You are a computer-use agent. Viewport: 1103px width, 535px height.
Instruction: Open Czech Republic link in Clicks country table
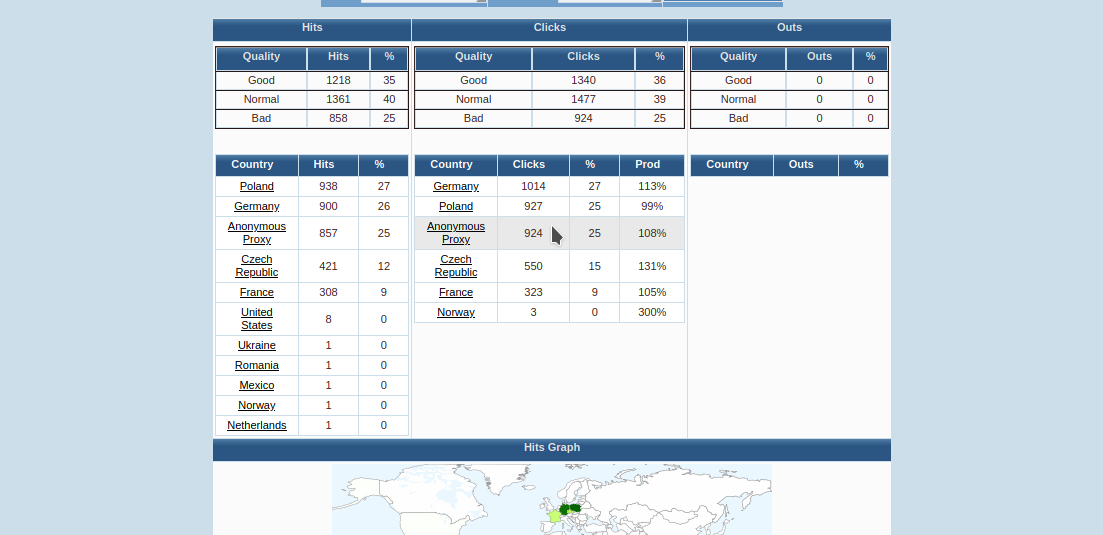tap(456, 266)
